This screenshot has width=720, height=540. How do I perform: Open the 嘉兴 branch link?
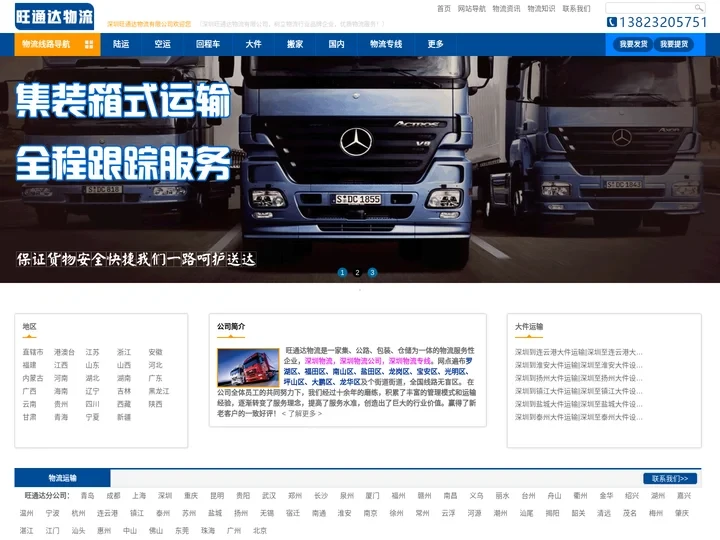click(684, 495)
